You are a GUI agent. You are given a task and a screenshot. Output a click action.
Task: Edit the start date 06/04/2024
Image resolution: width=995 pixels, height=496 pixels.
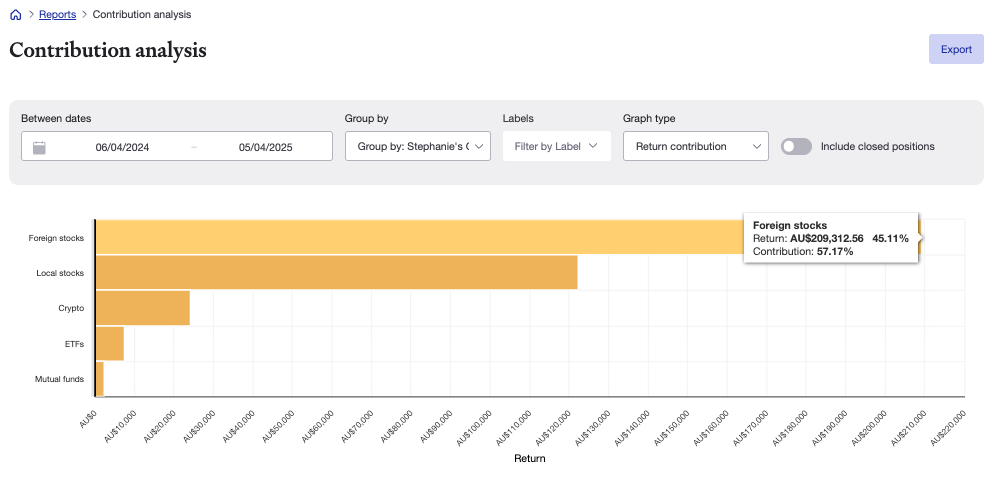[x=122, y=147]
